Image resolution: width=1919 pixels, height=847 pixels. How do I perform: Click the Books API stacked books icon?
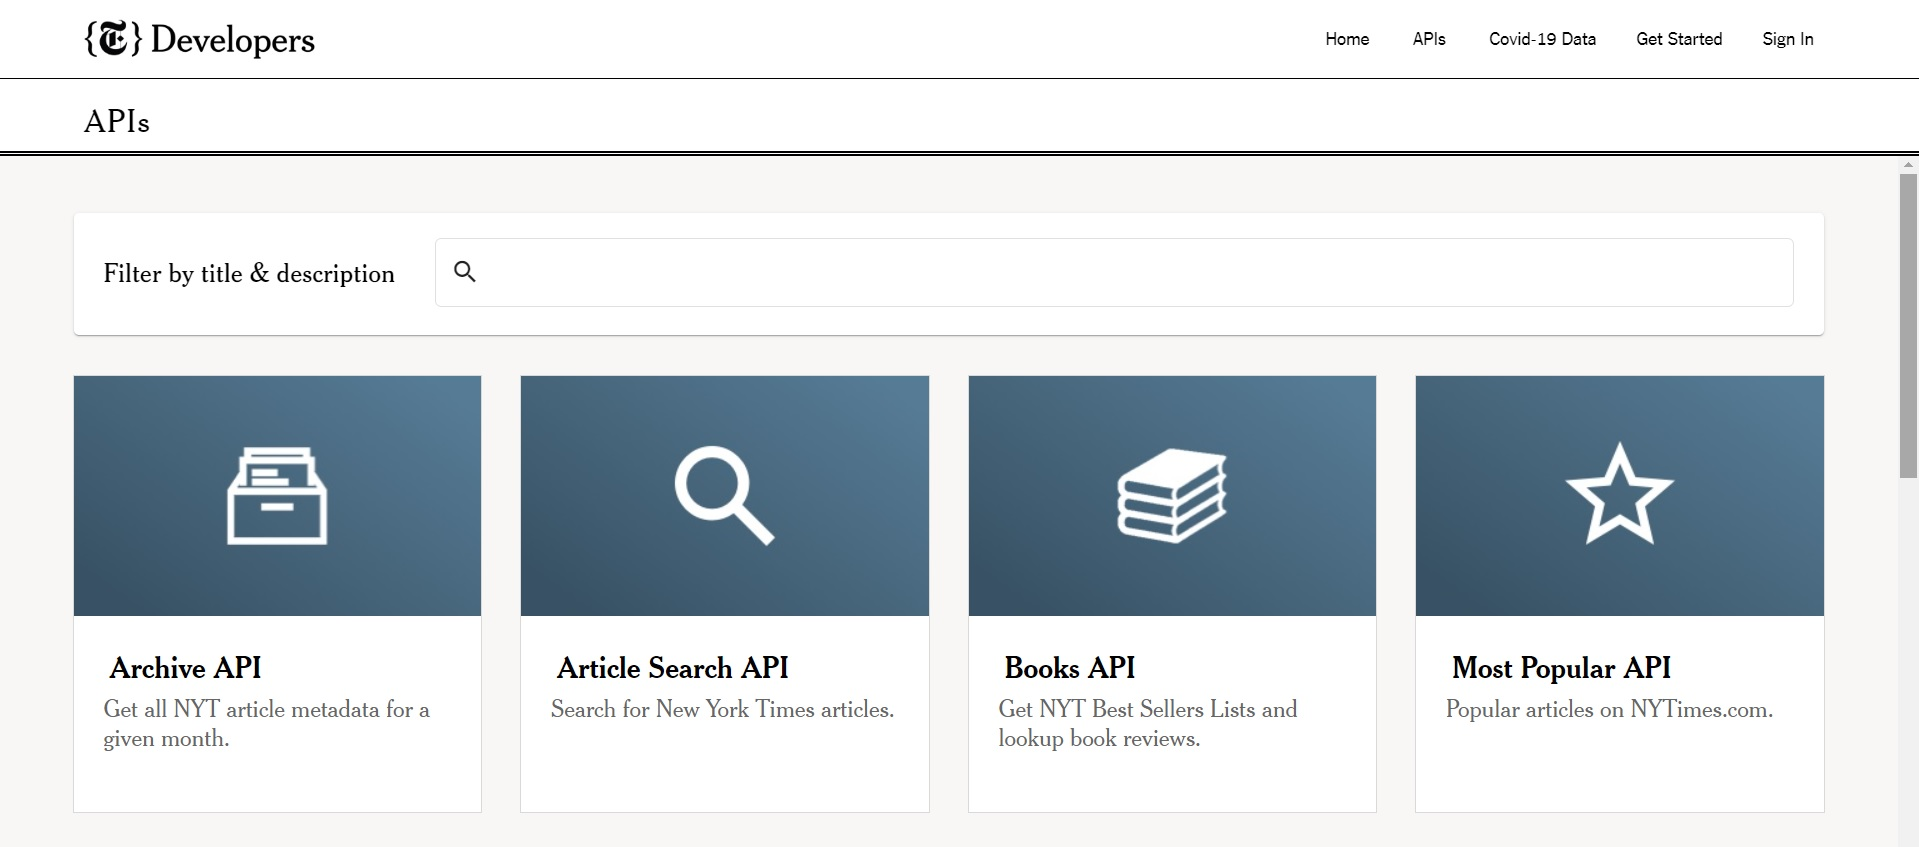[1172, 496]
